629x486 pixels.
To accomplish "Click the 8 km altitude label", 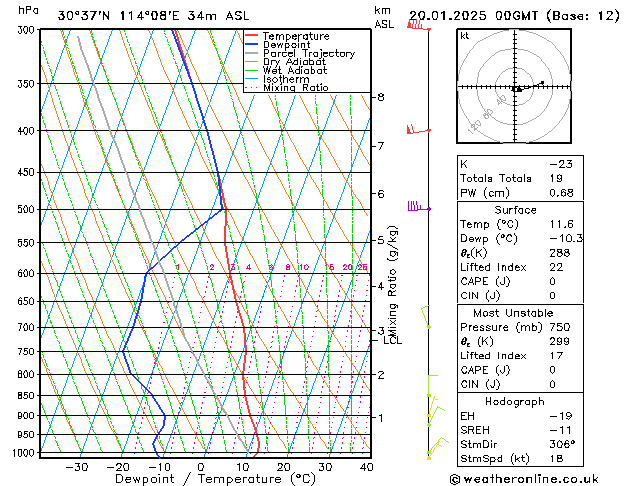I will (380, 97).
